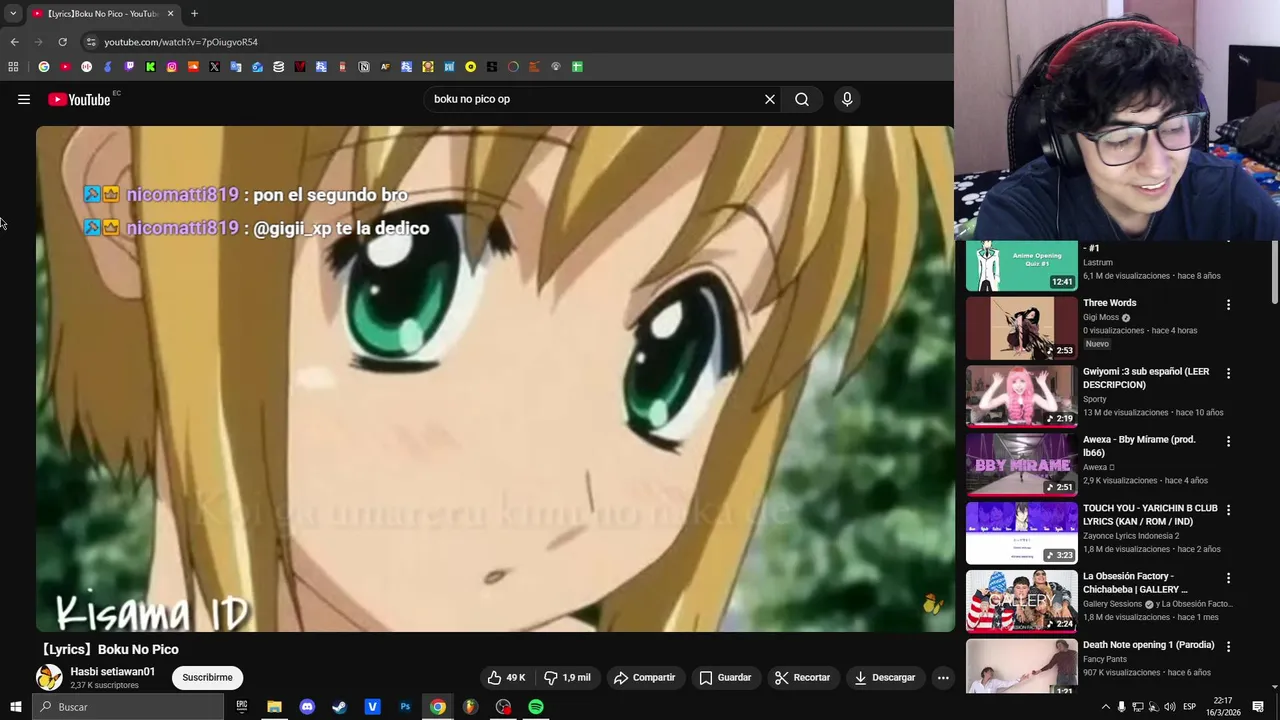
Task: Start voice search with the microphone icon
Action: coord(847,99)
